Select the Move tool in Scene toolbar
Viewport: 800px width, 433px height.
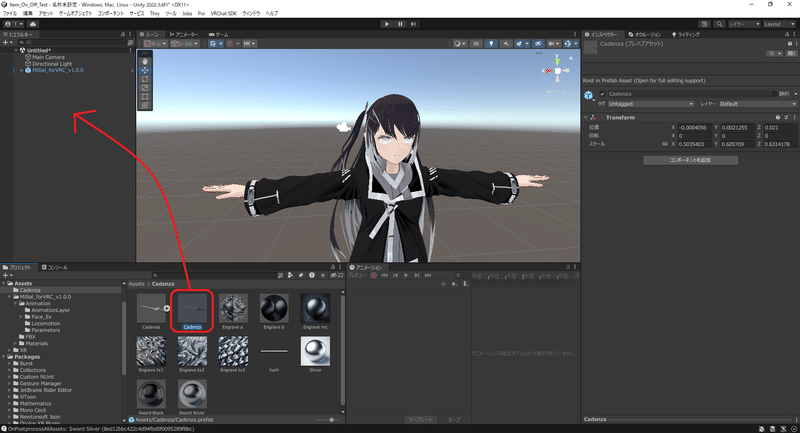click(x=145, y=70)
